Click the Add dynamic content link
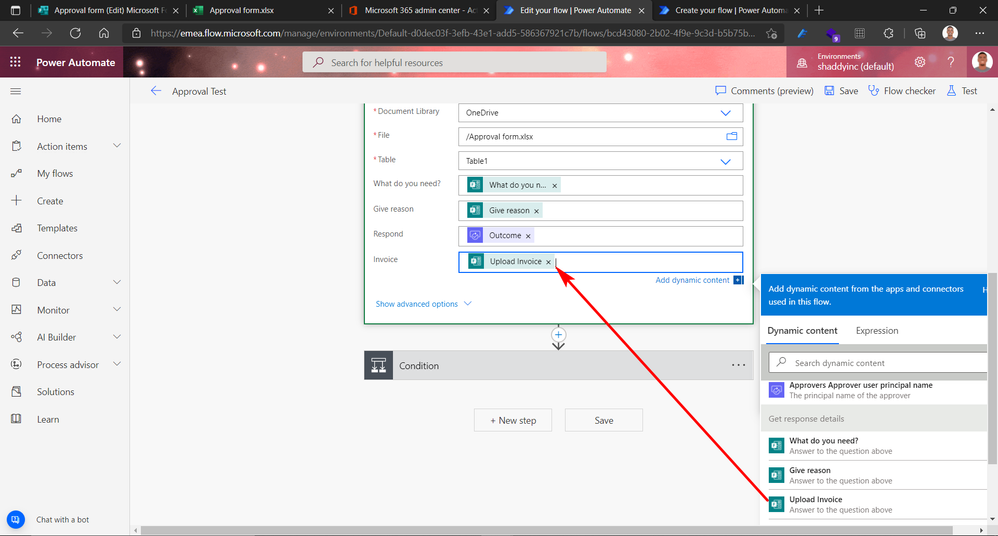Screen dimensions: 998x536 tap(692, 280)
